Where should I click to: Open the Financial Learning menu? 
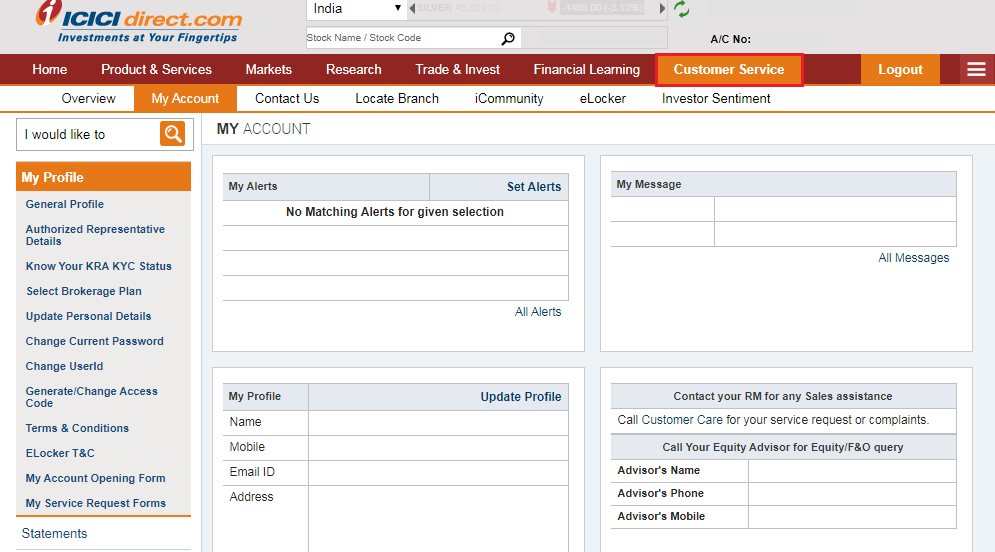click(586, 69)
